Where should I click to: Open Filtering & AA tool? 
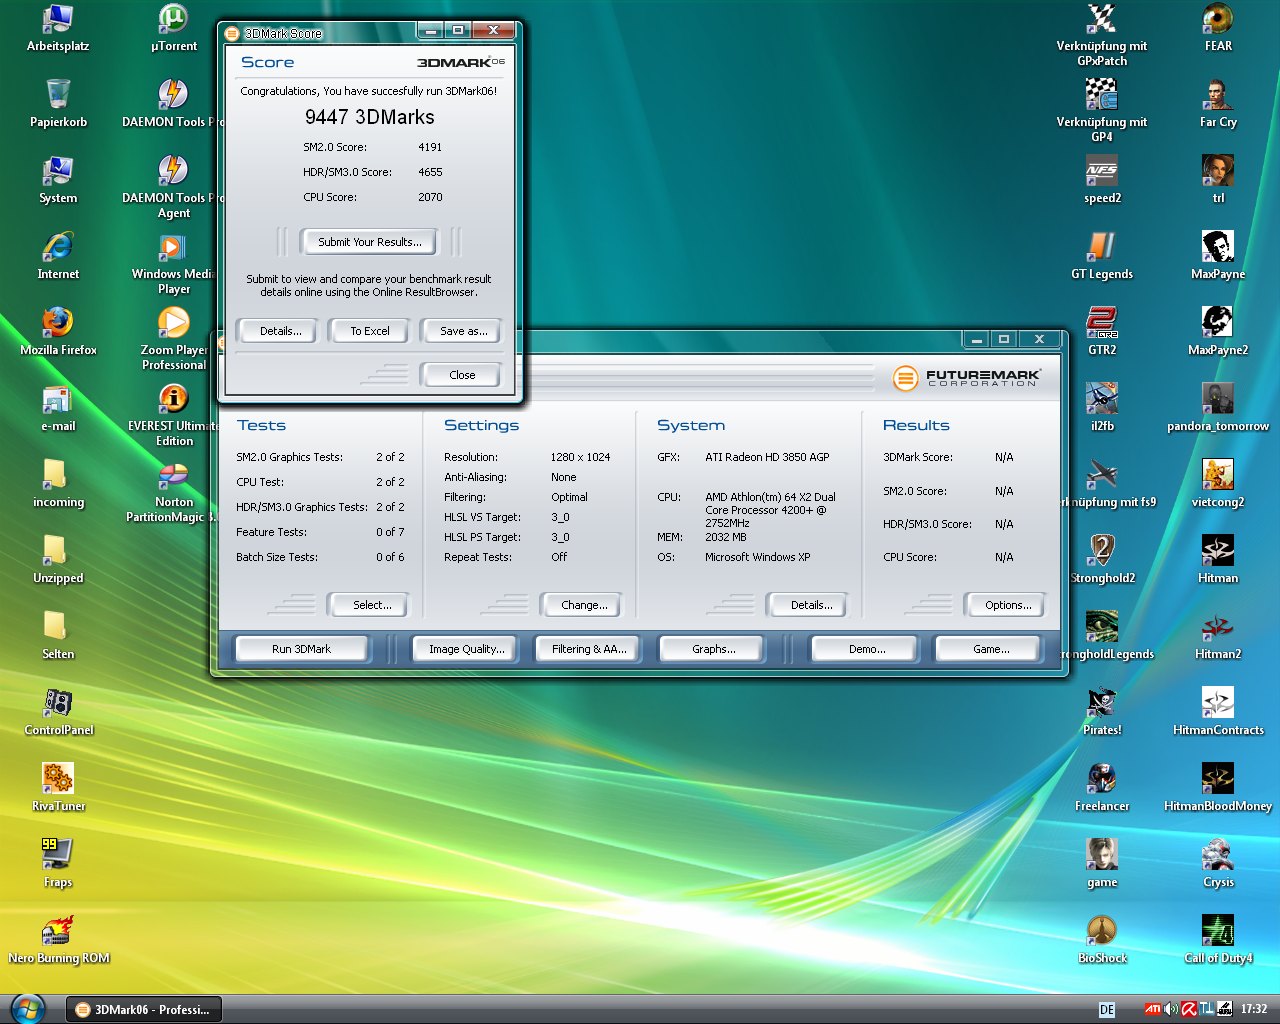[589, 649]
